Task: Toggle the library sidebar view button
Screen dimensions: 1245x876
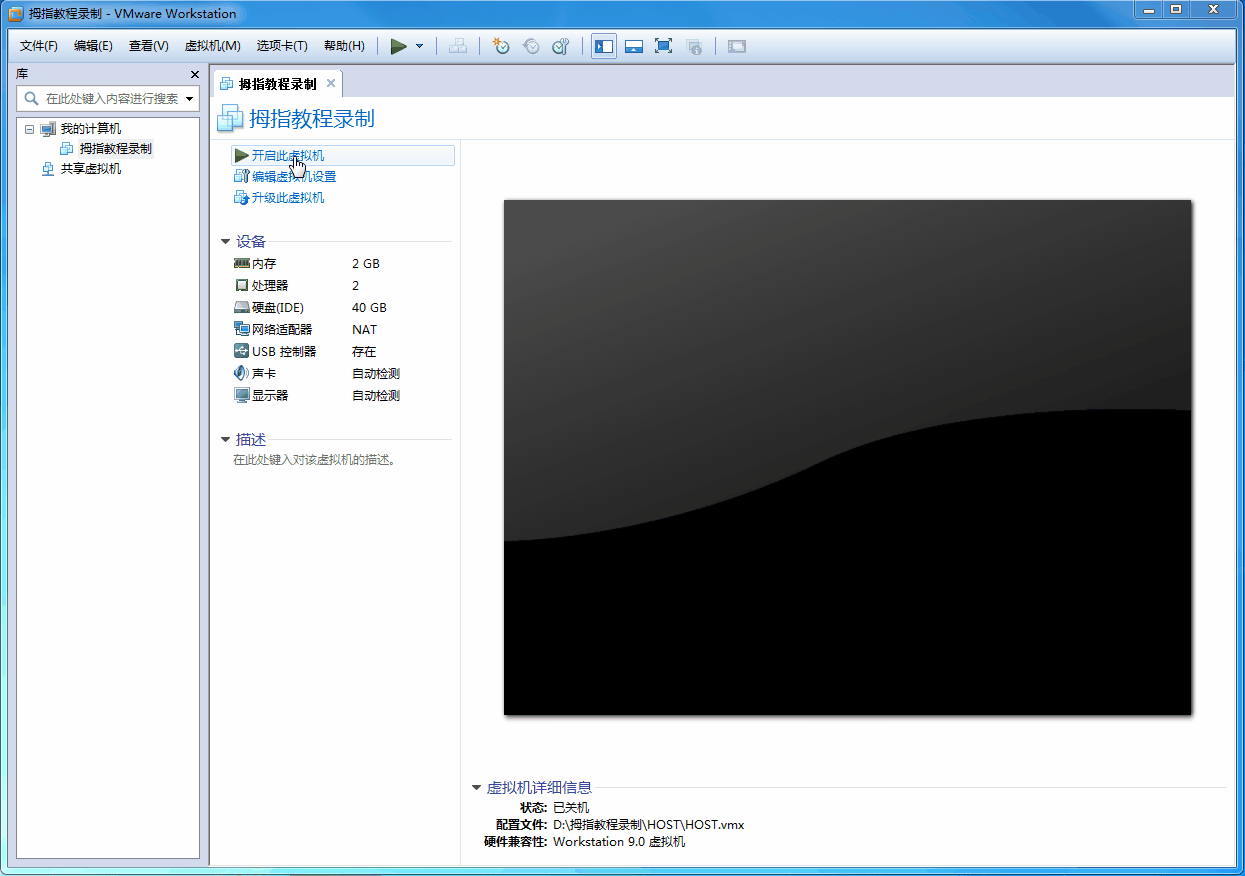Action: click(x=604, y=46)
